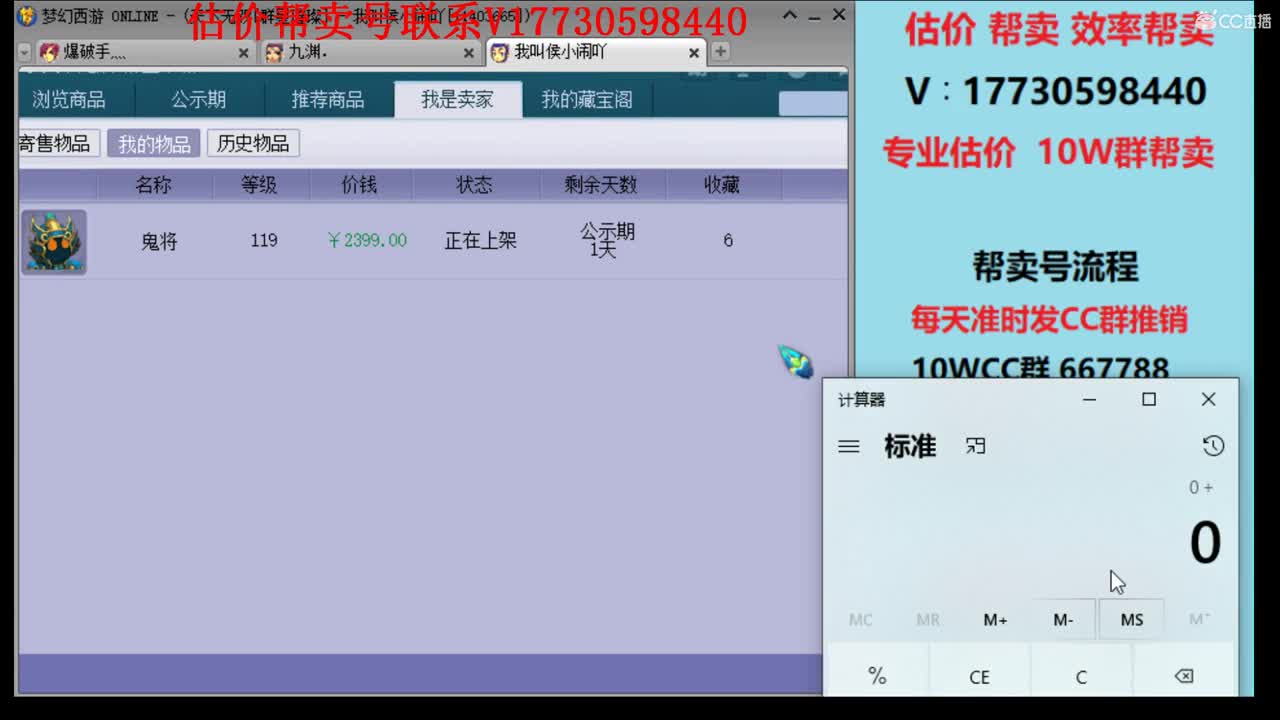1280x720 pixels.
Task: Click the M+ memory add button
Action: click(995, 620)
